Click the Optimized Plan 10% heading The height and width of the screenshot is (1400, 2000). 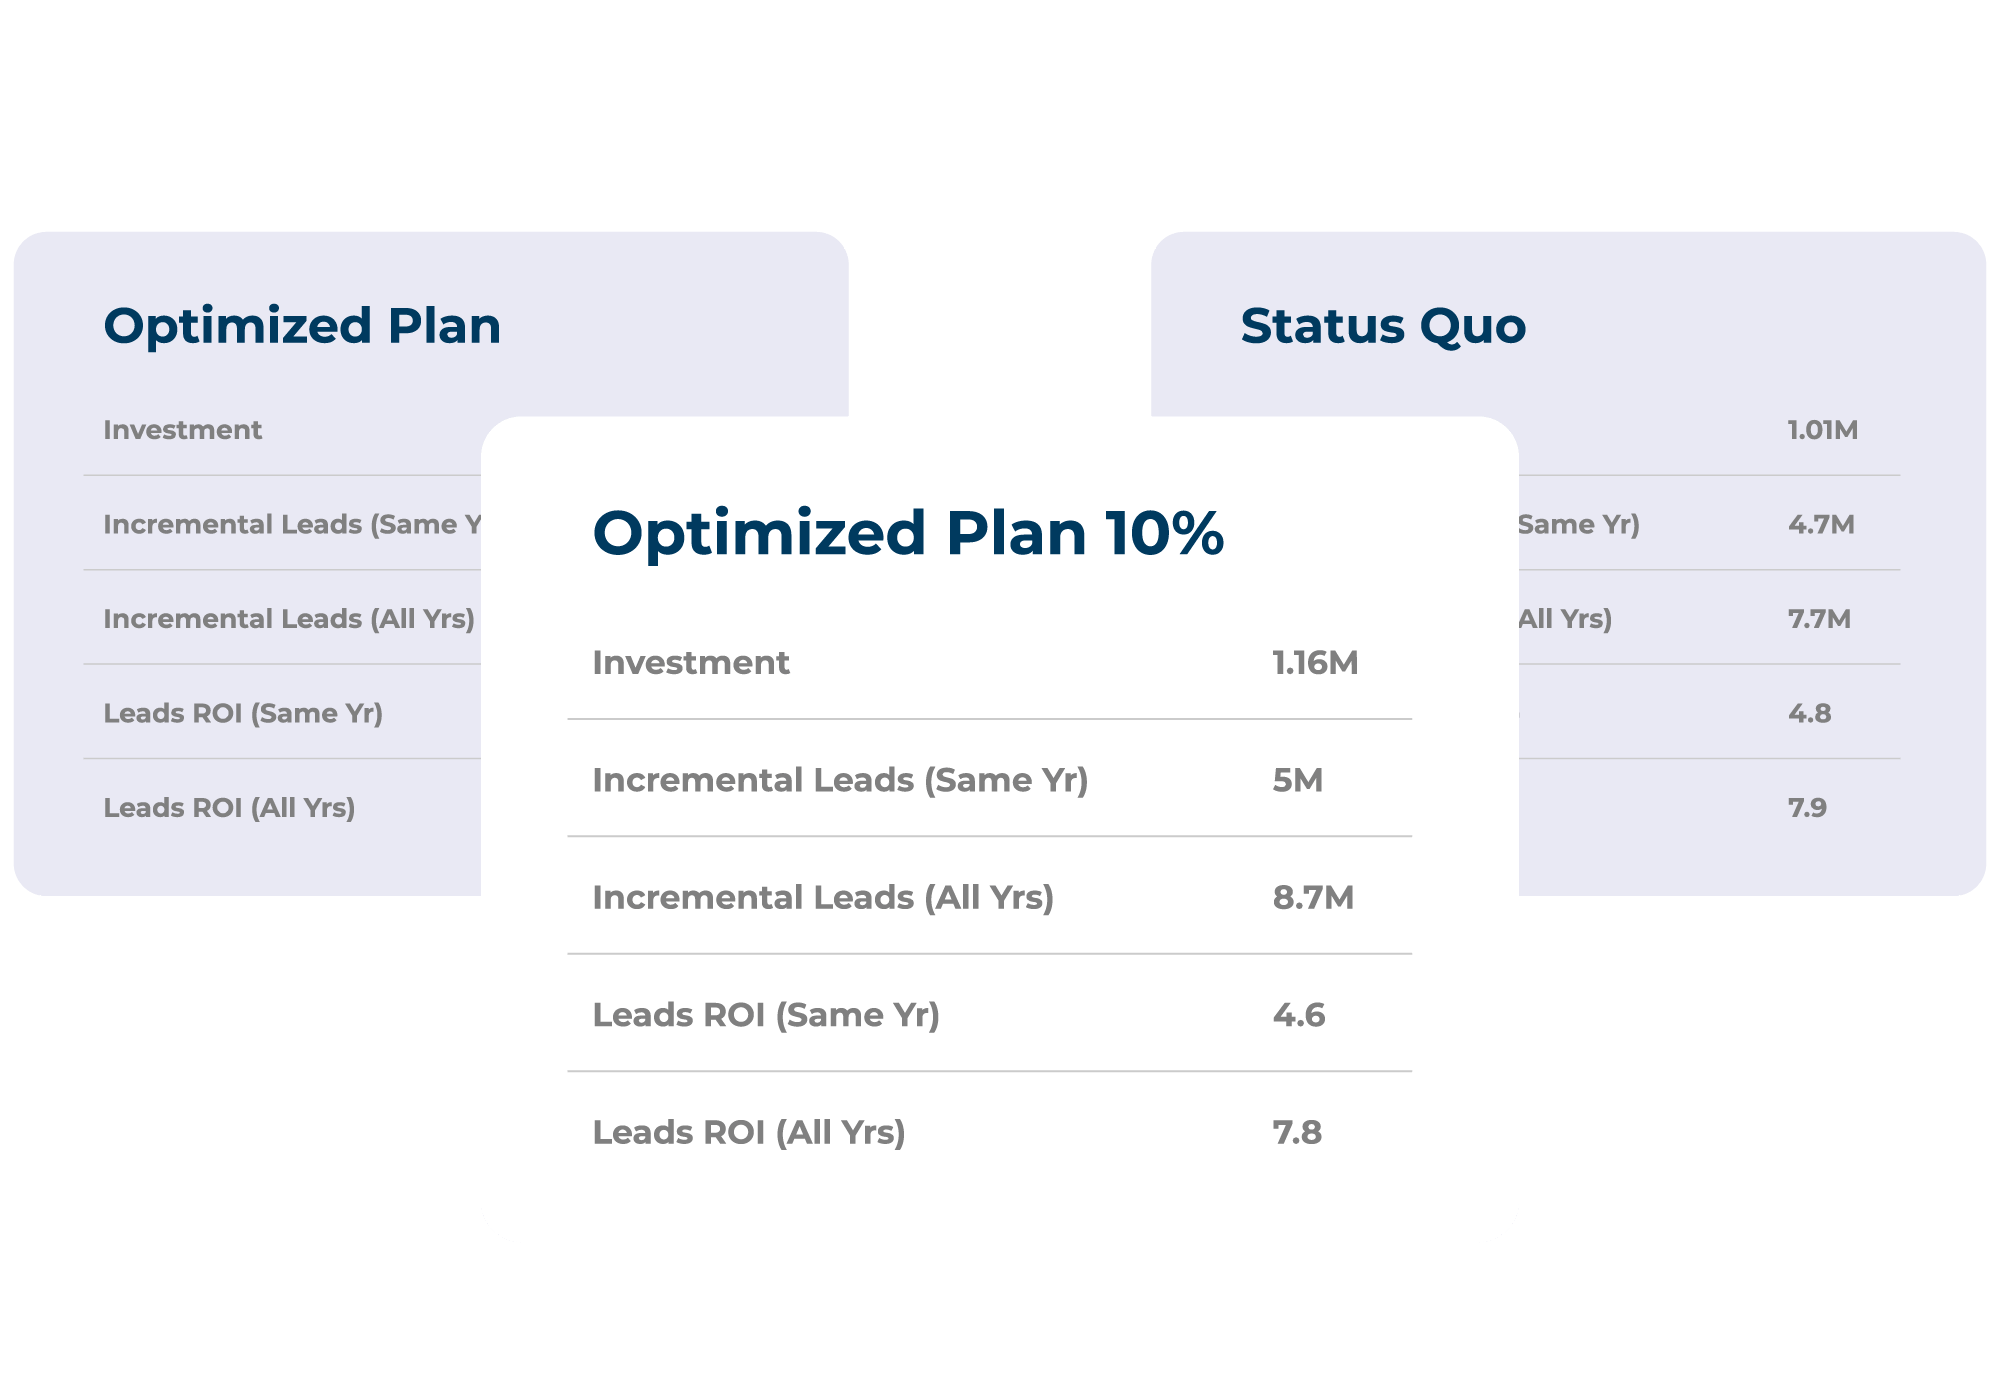[908, 533]
